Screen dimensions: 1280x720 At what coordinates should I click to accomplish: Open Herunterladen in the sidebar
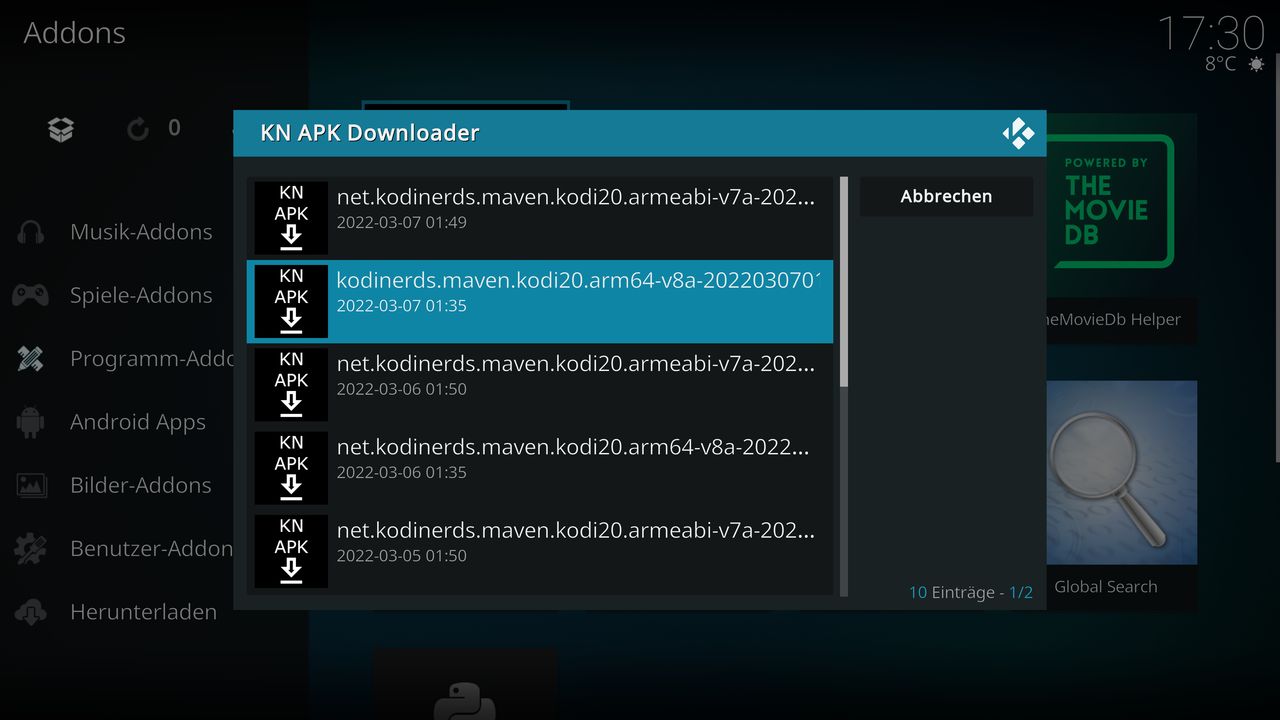pos(143,612)
